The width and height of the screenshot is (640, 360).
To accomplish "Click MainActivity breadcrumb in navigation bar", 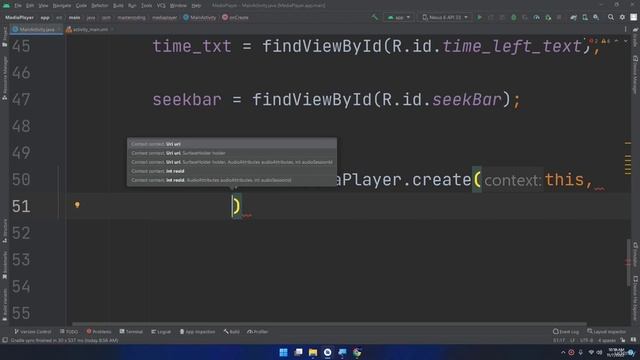I will click(x=200, y=18).
